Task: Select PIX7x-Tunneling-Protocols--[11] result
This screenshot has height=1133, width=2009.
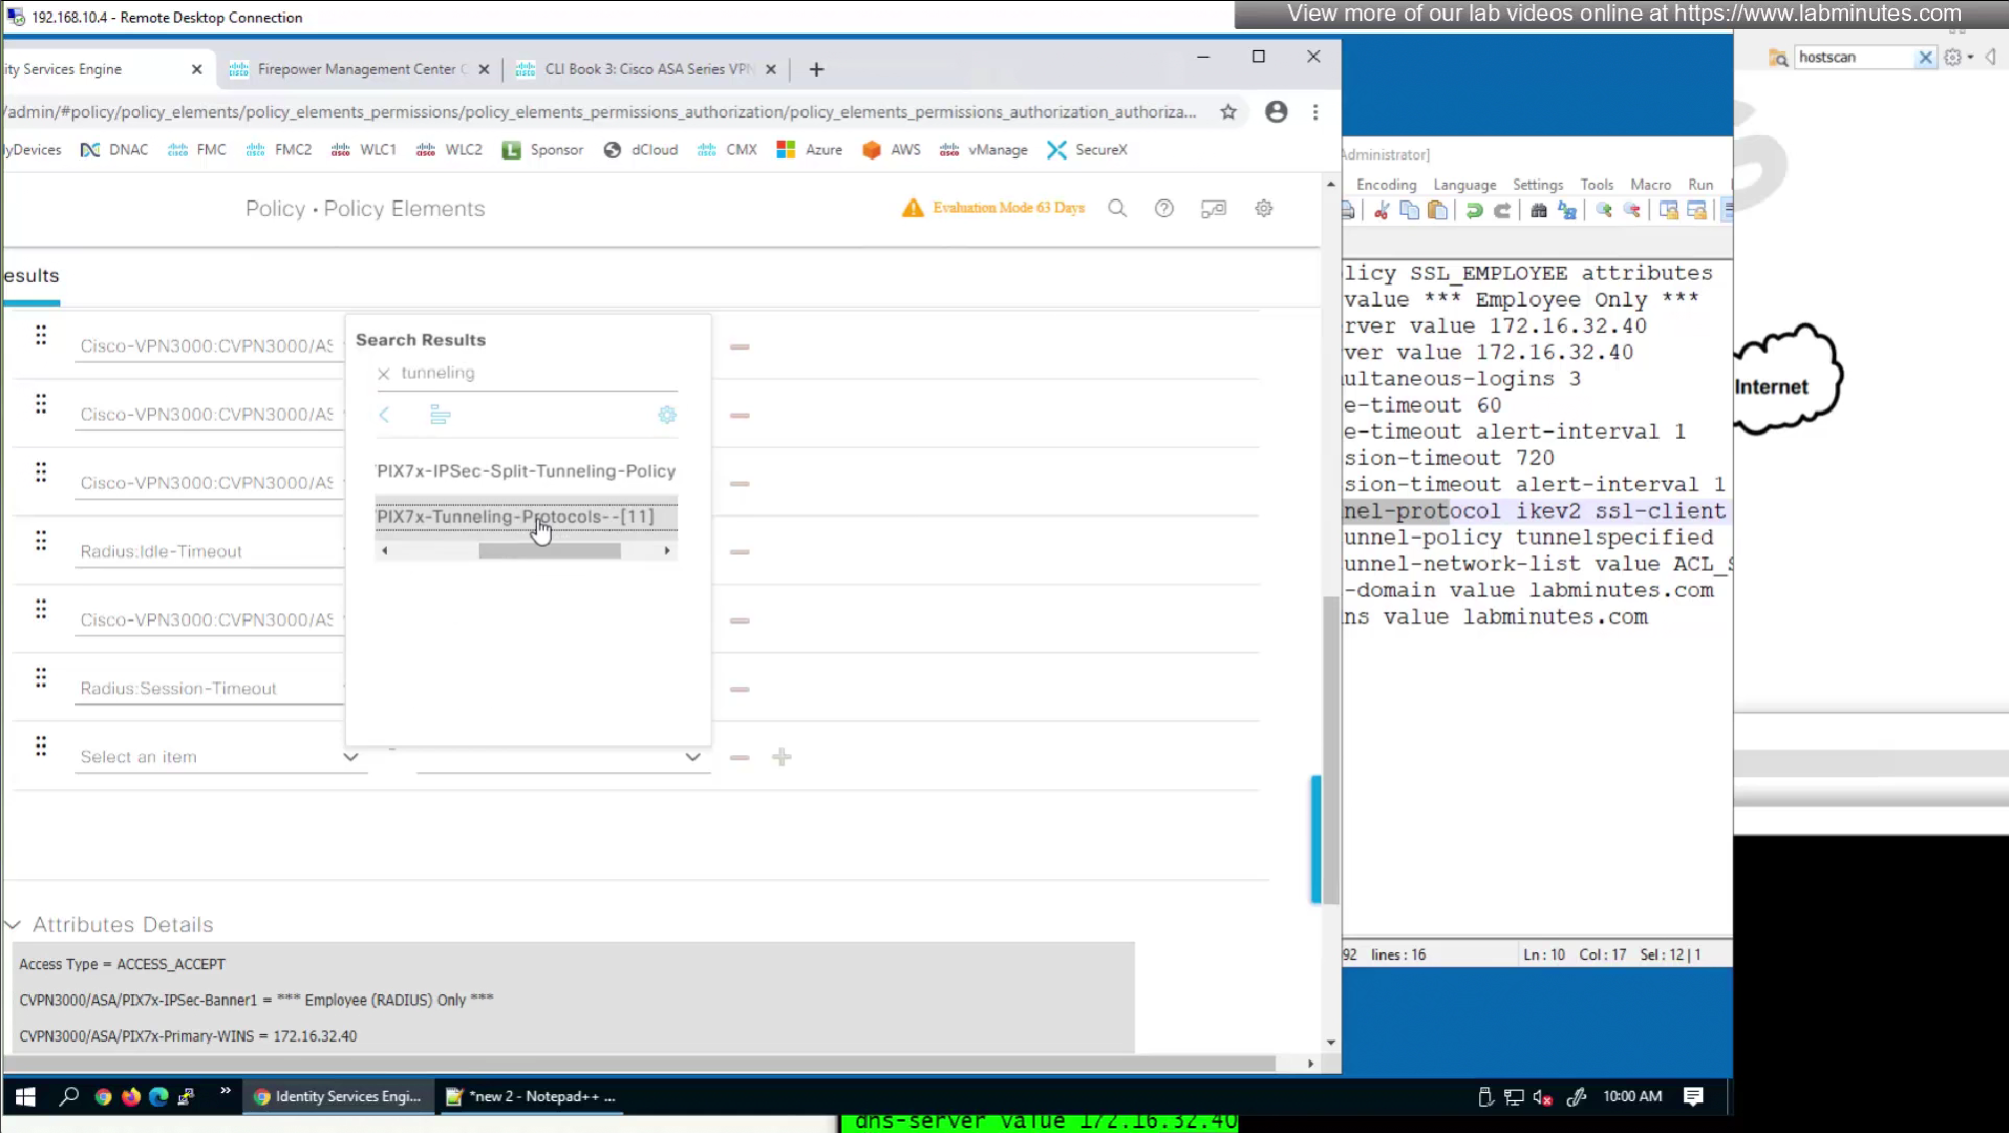Action: pos(515,516)
